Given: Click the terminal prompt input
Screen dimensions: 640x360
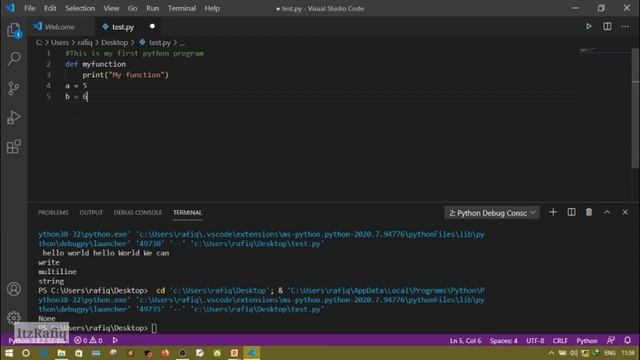Looking at the screenshot, I should point(154,328).
